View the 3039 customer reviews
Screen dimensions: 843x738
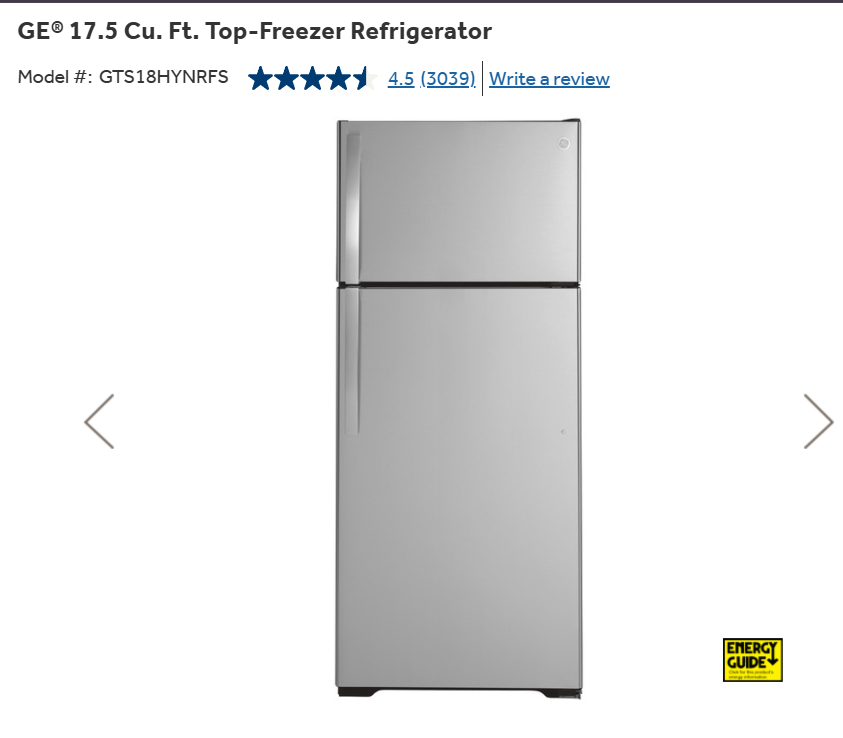pos(448,78)
